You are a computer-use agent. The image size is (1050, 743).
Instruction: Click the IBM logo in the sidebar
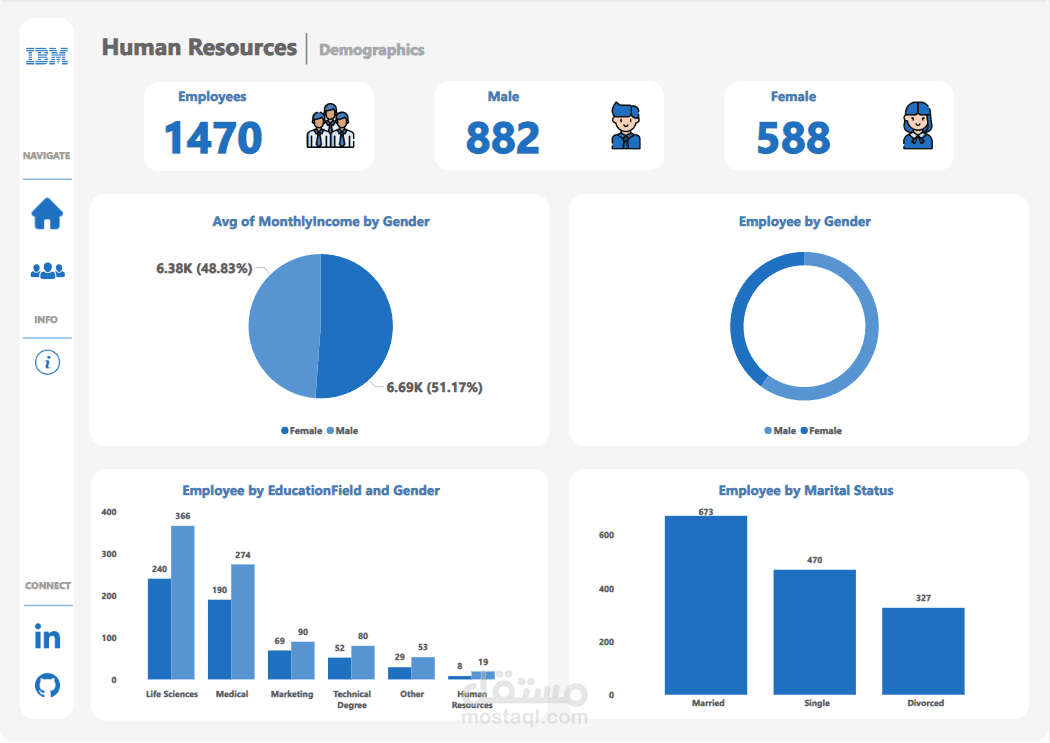46,55
